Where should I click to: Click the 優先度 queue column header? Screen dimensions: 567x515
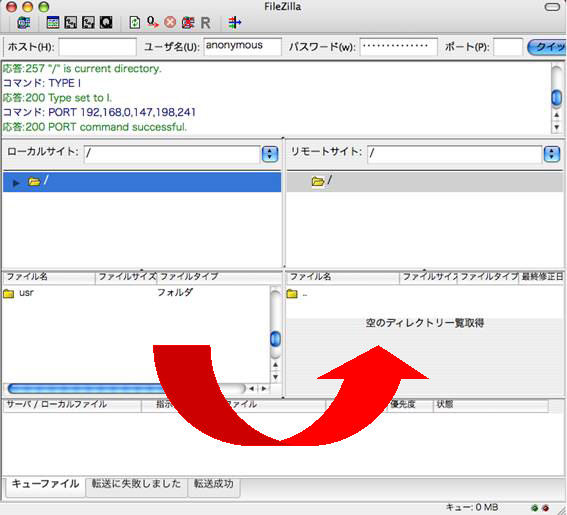point(410,405)
